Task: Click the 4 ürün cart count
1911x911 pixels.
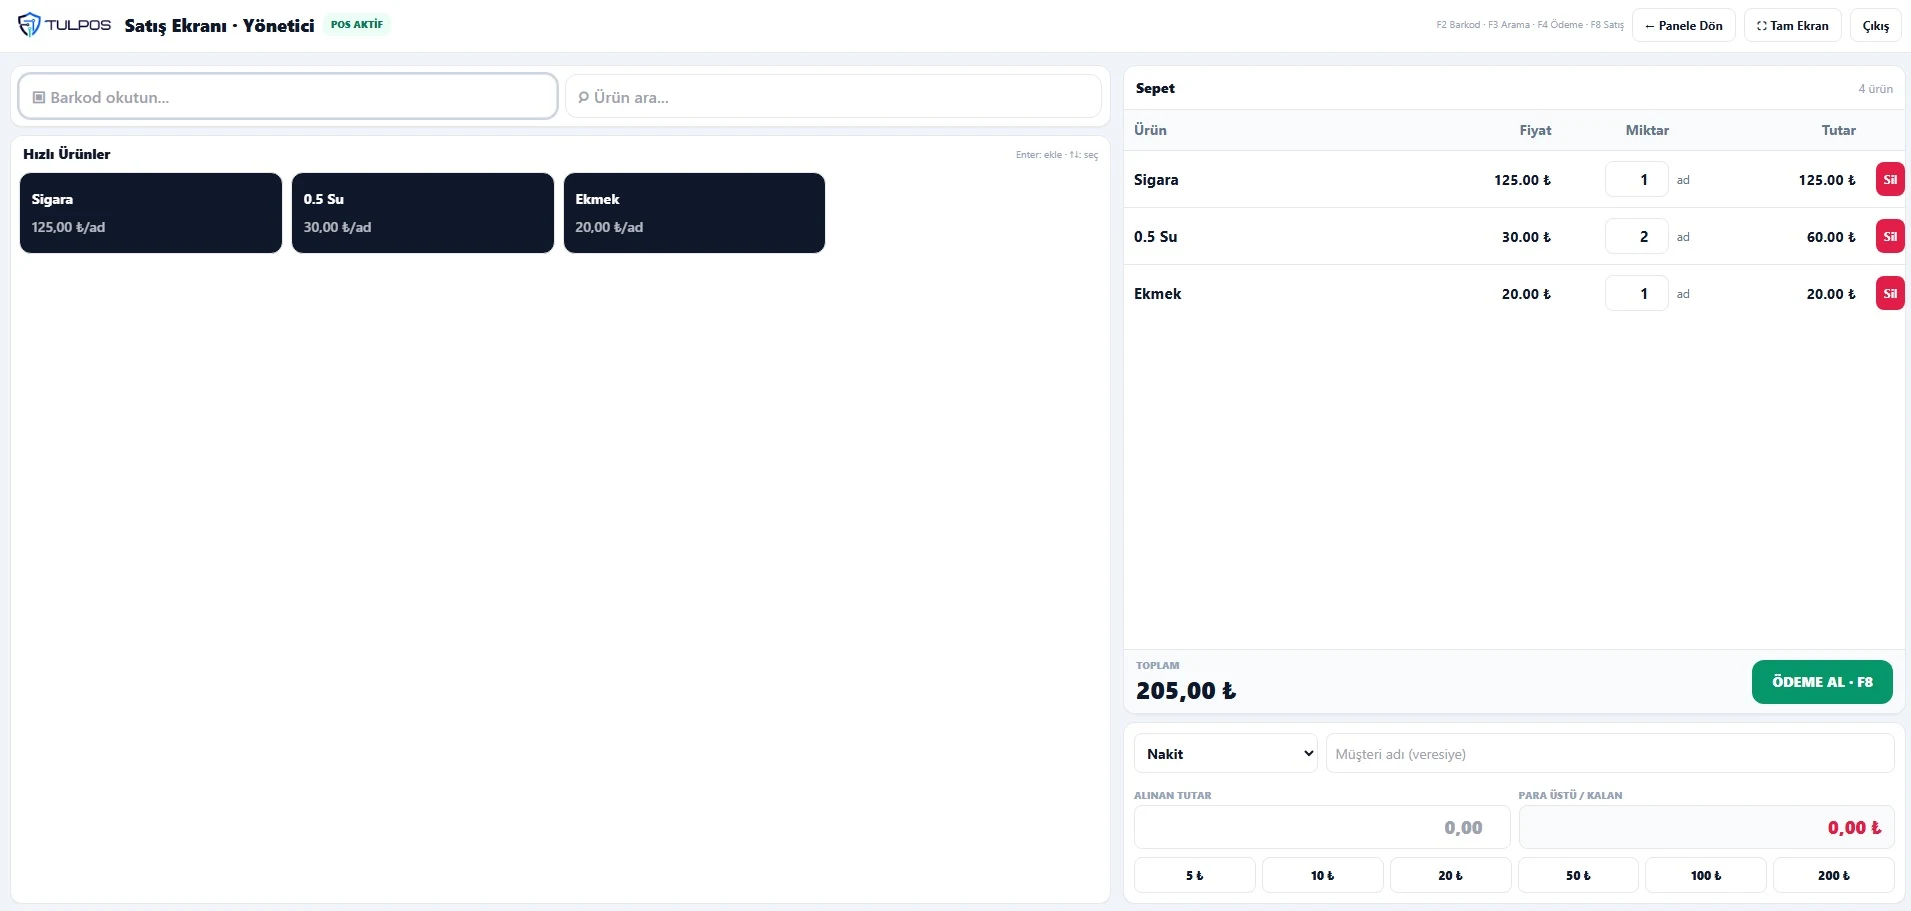Action: point(1875,89)
